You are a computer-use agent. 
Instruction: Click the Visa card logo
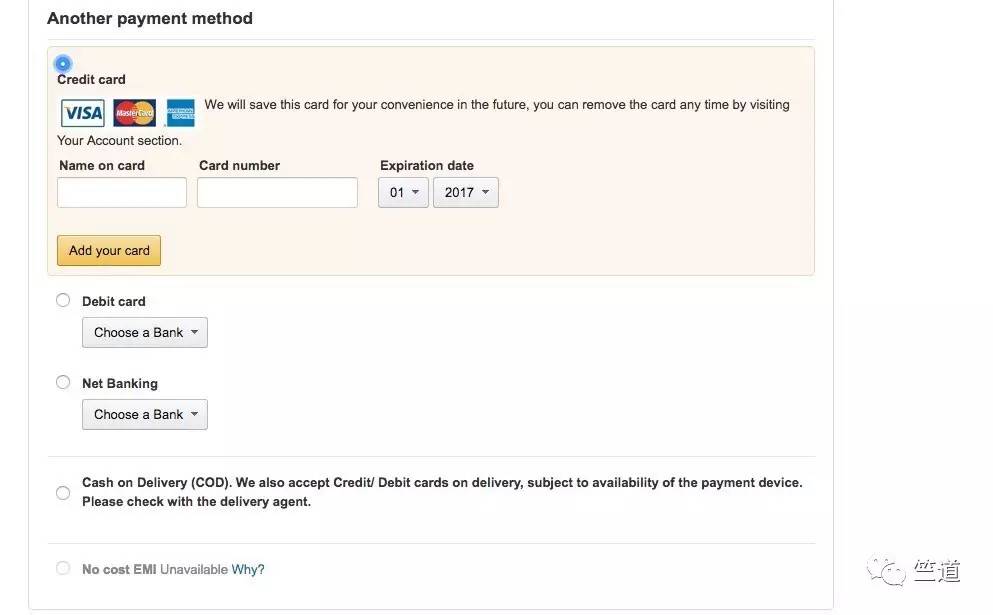click(x=82, y=113)
